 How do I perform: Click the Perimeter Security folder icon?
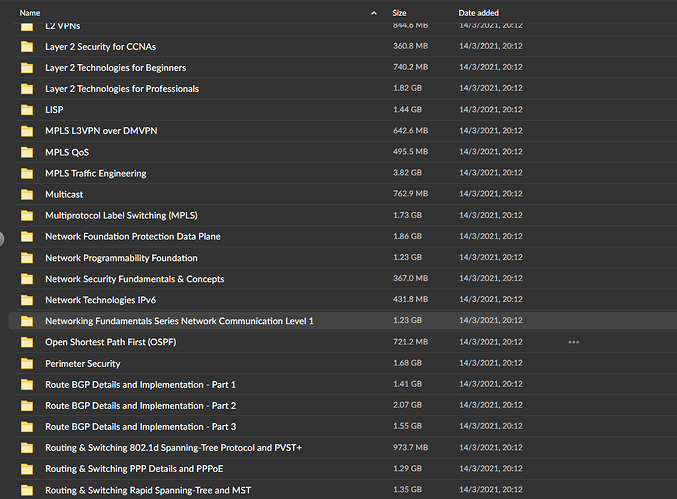point(27,363)
